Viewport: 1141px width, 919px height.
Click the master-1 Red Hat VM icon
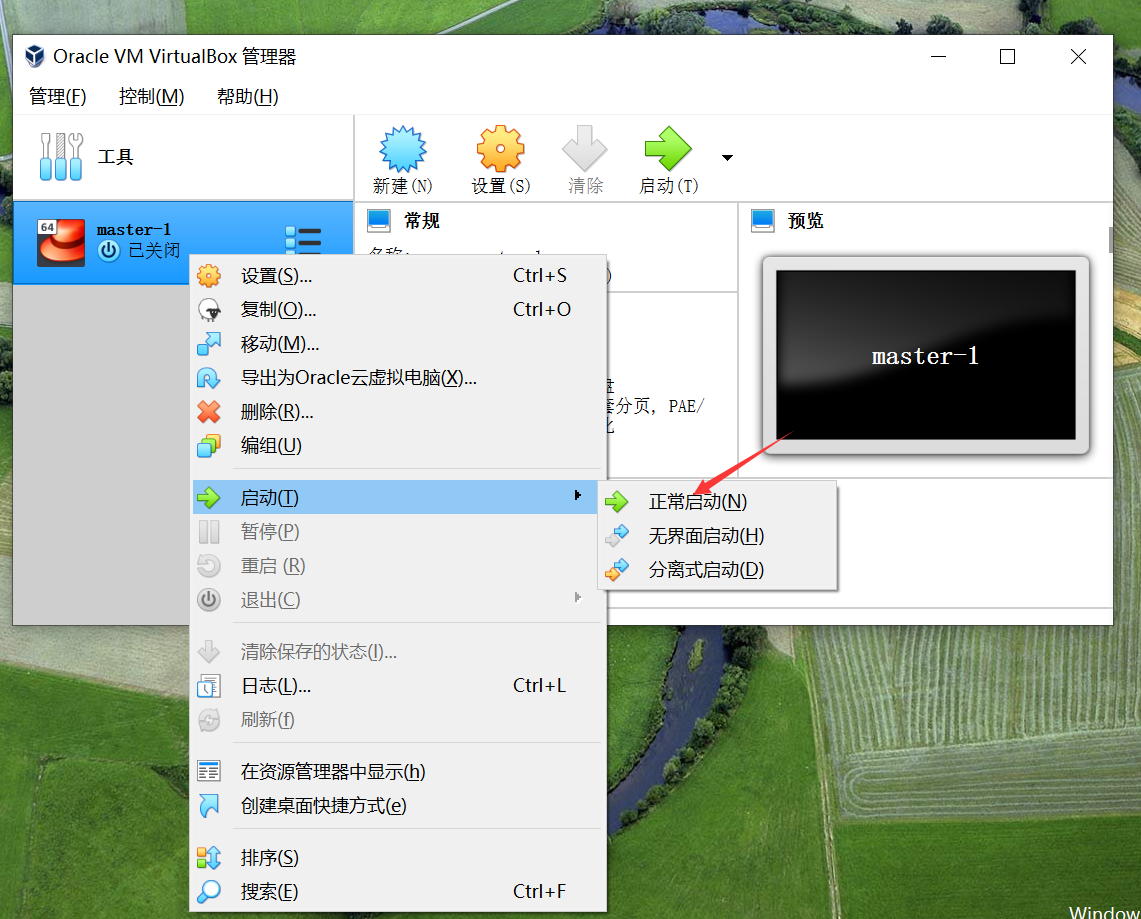[61, 243]
